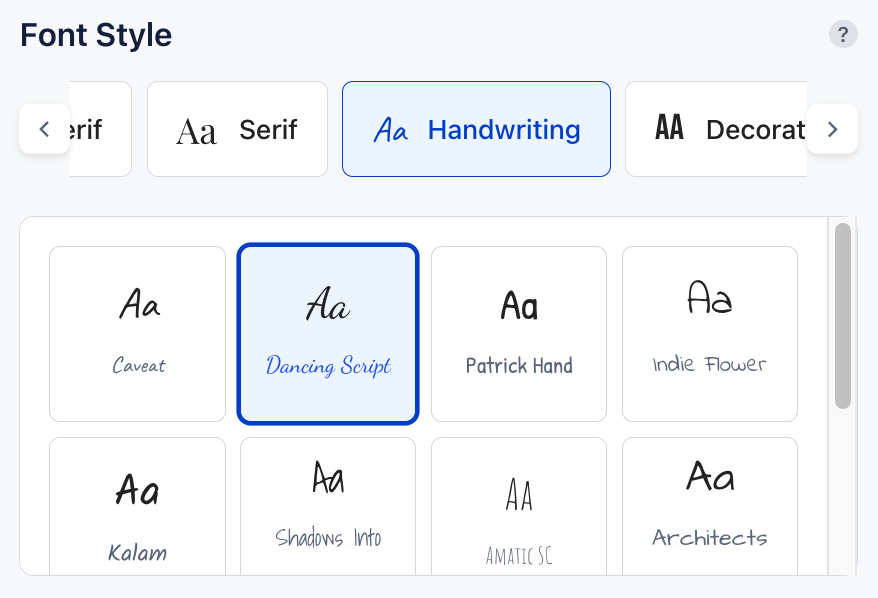Select the Handwriting category tab
This screenshot has width=878, height=598.
click(476, 129)
